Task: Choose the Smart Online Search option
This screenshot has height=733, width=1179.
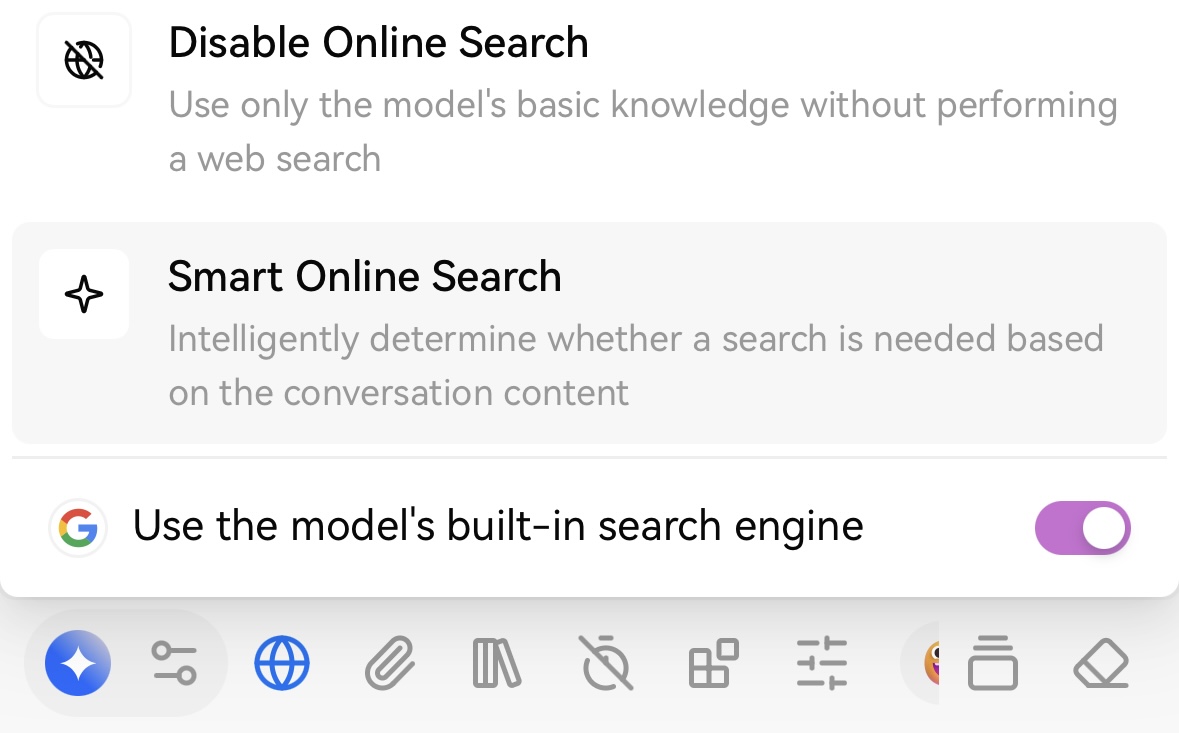Action: (x=590, y=332)
